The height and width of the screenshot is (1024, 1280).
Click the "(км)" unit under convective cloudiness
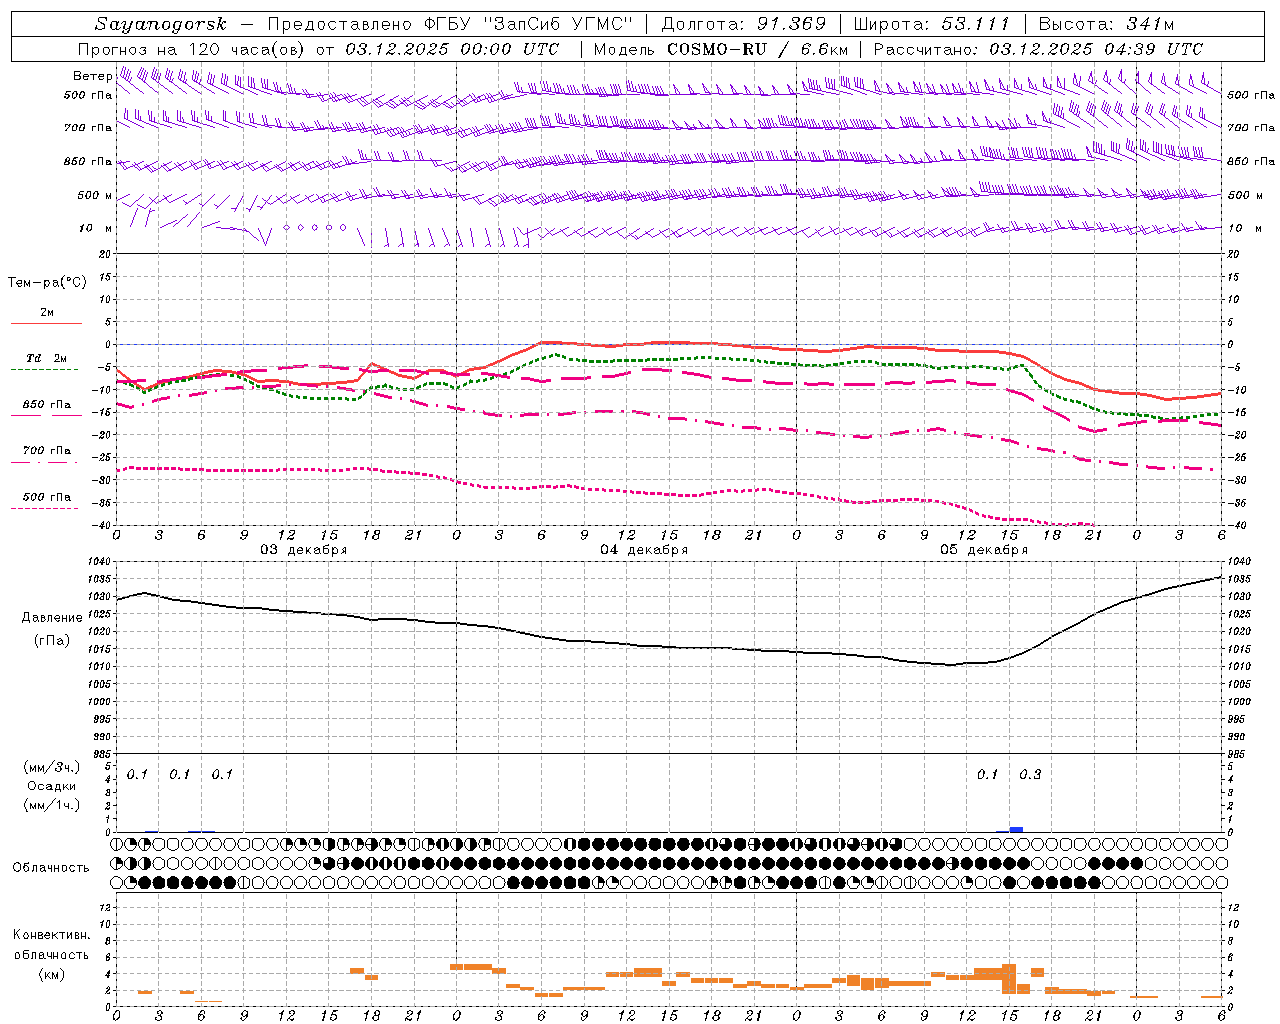[x=51, y=974]
